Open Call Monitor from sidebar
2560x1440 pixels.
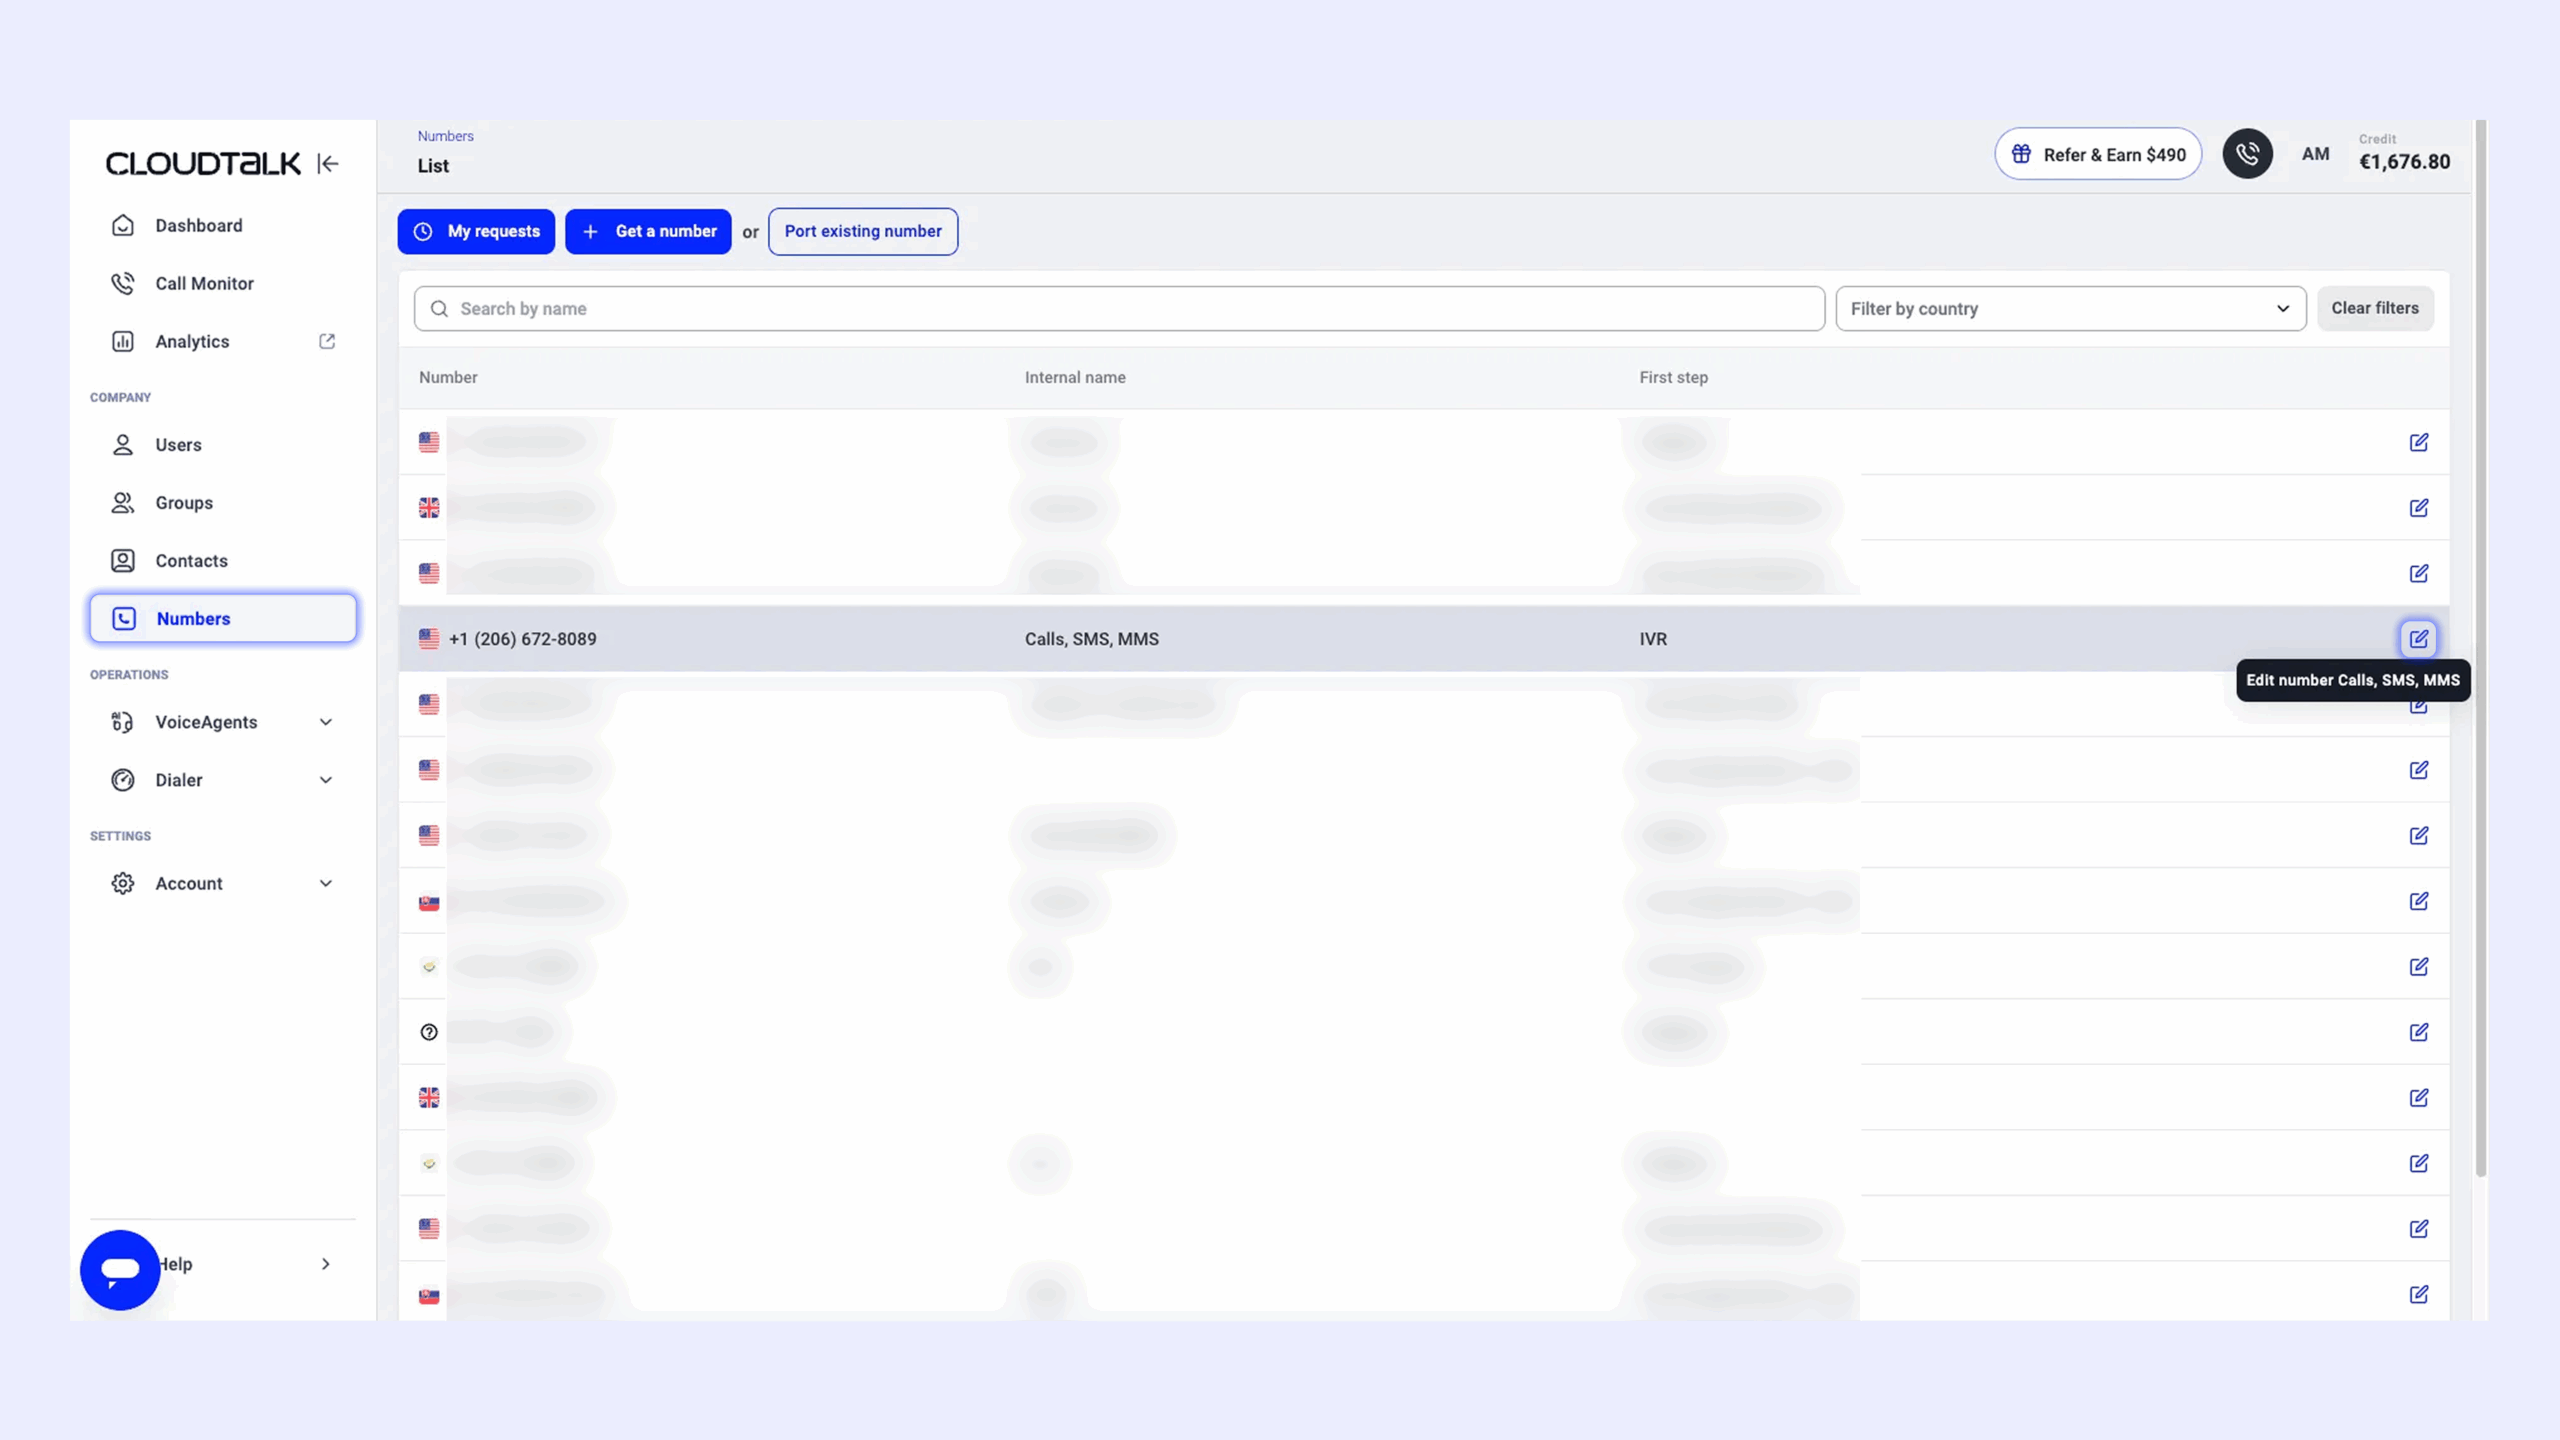click(204, 284)
